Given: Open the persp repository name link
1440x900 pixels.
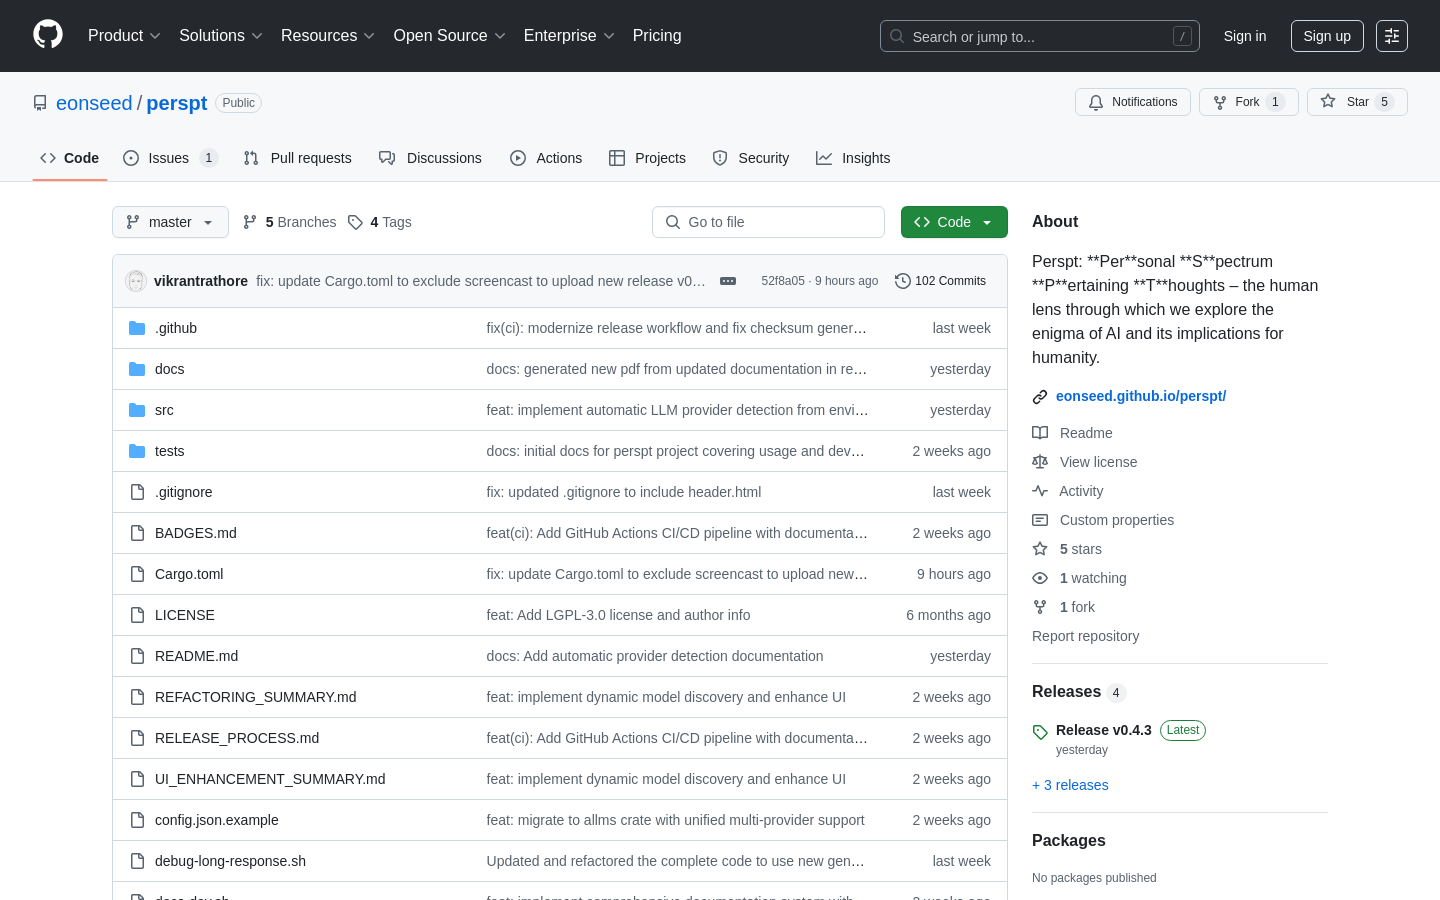Looking at the screenshot, I should pos(177,103).
